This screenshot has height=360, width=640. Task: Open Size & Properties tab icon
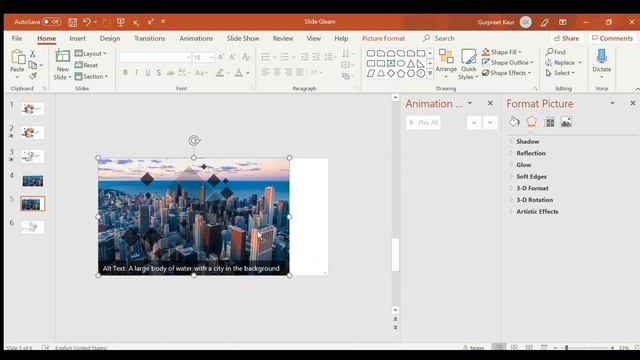[x=549, y=122]
